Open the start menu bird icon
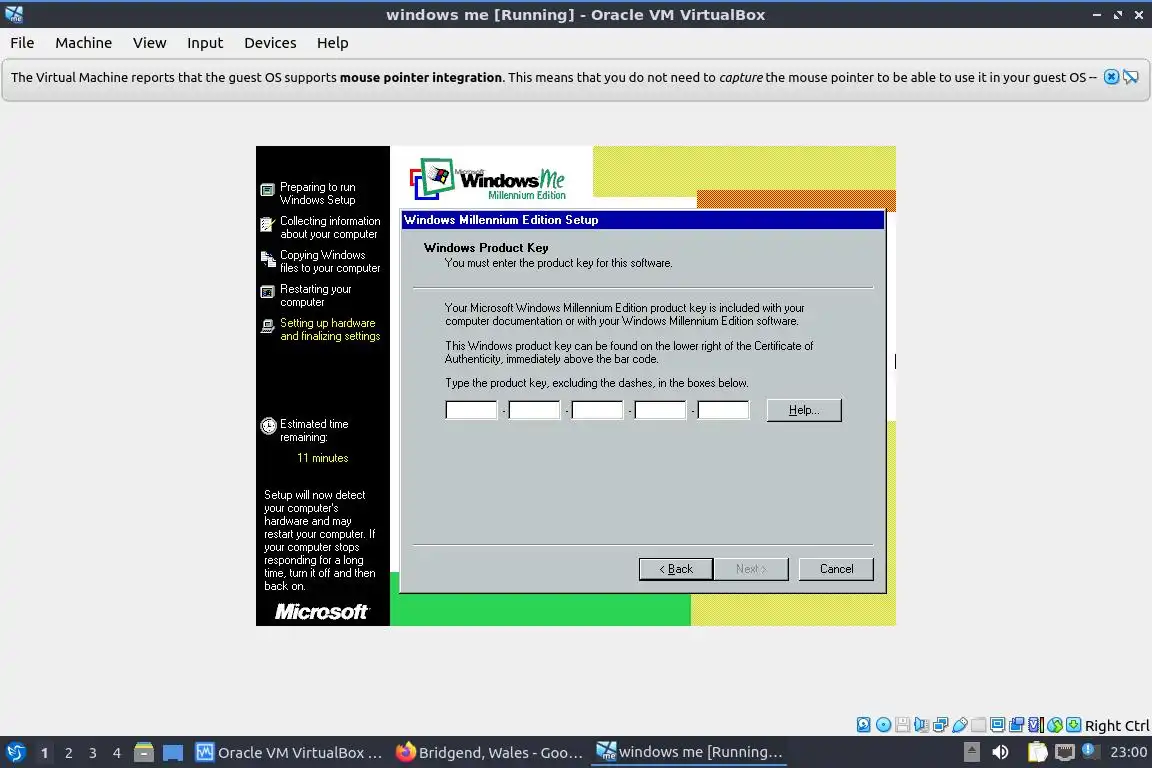This screenshot has width=1152, height=768. [x=15, y=753]
